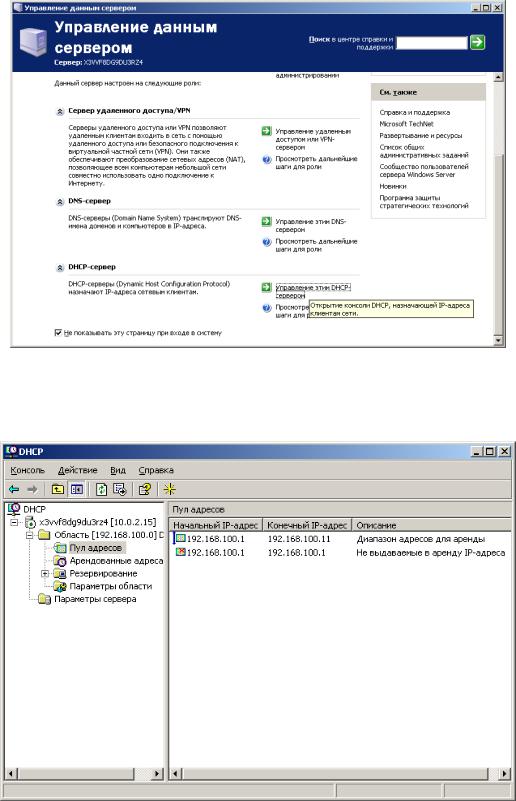This screenshot has width=516, height=801.
Task: Click scroll up arrow of server management page
Action: coord(499,77)
